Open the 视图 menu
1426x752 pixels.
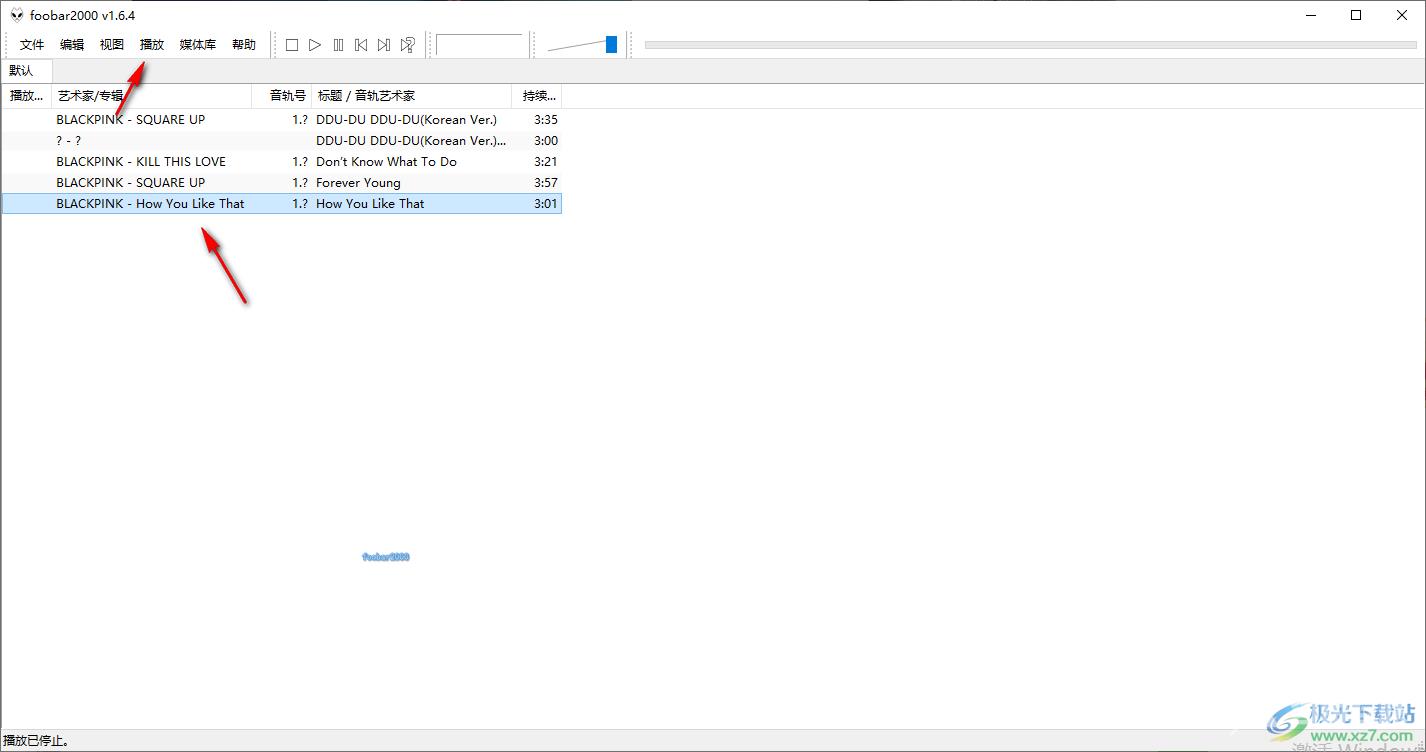pos(112,45)
